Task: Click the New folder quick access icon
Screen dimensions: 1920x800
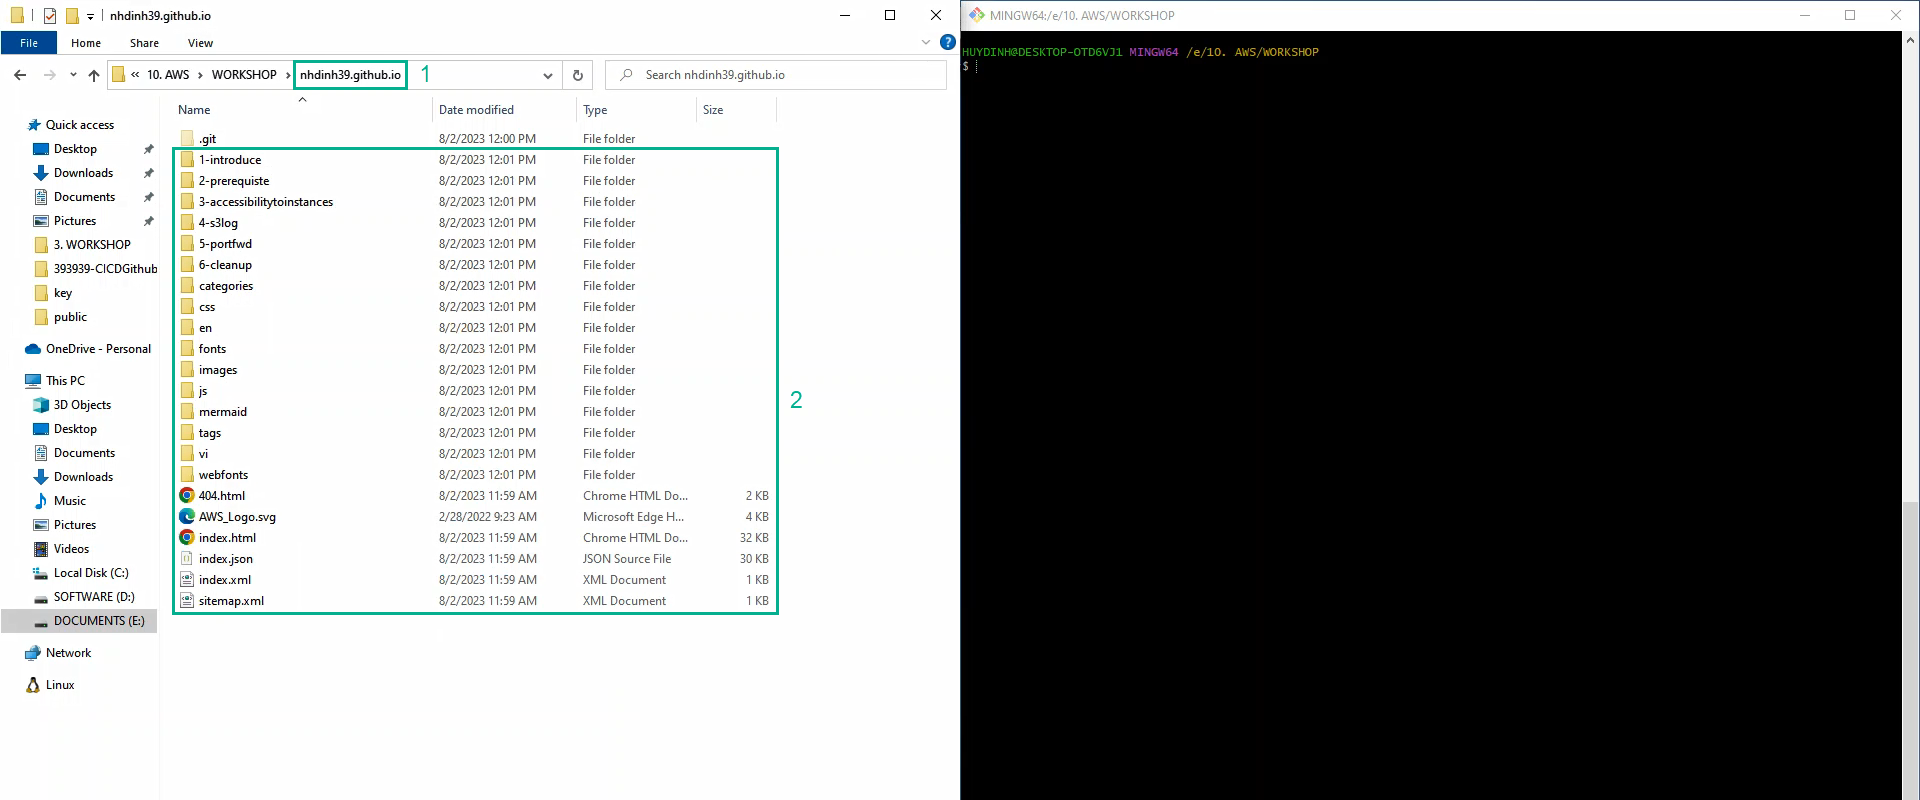Action: pyautogui.click(x=72, y=16)
